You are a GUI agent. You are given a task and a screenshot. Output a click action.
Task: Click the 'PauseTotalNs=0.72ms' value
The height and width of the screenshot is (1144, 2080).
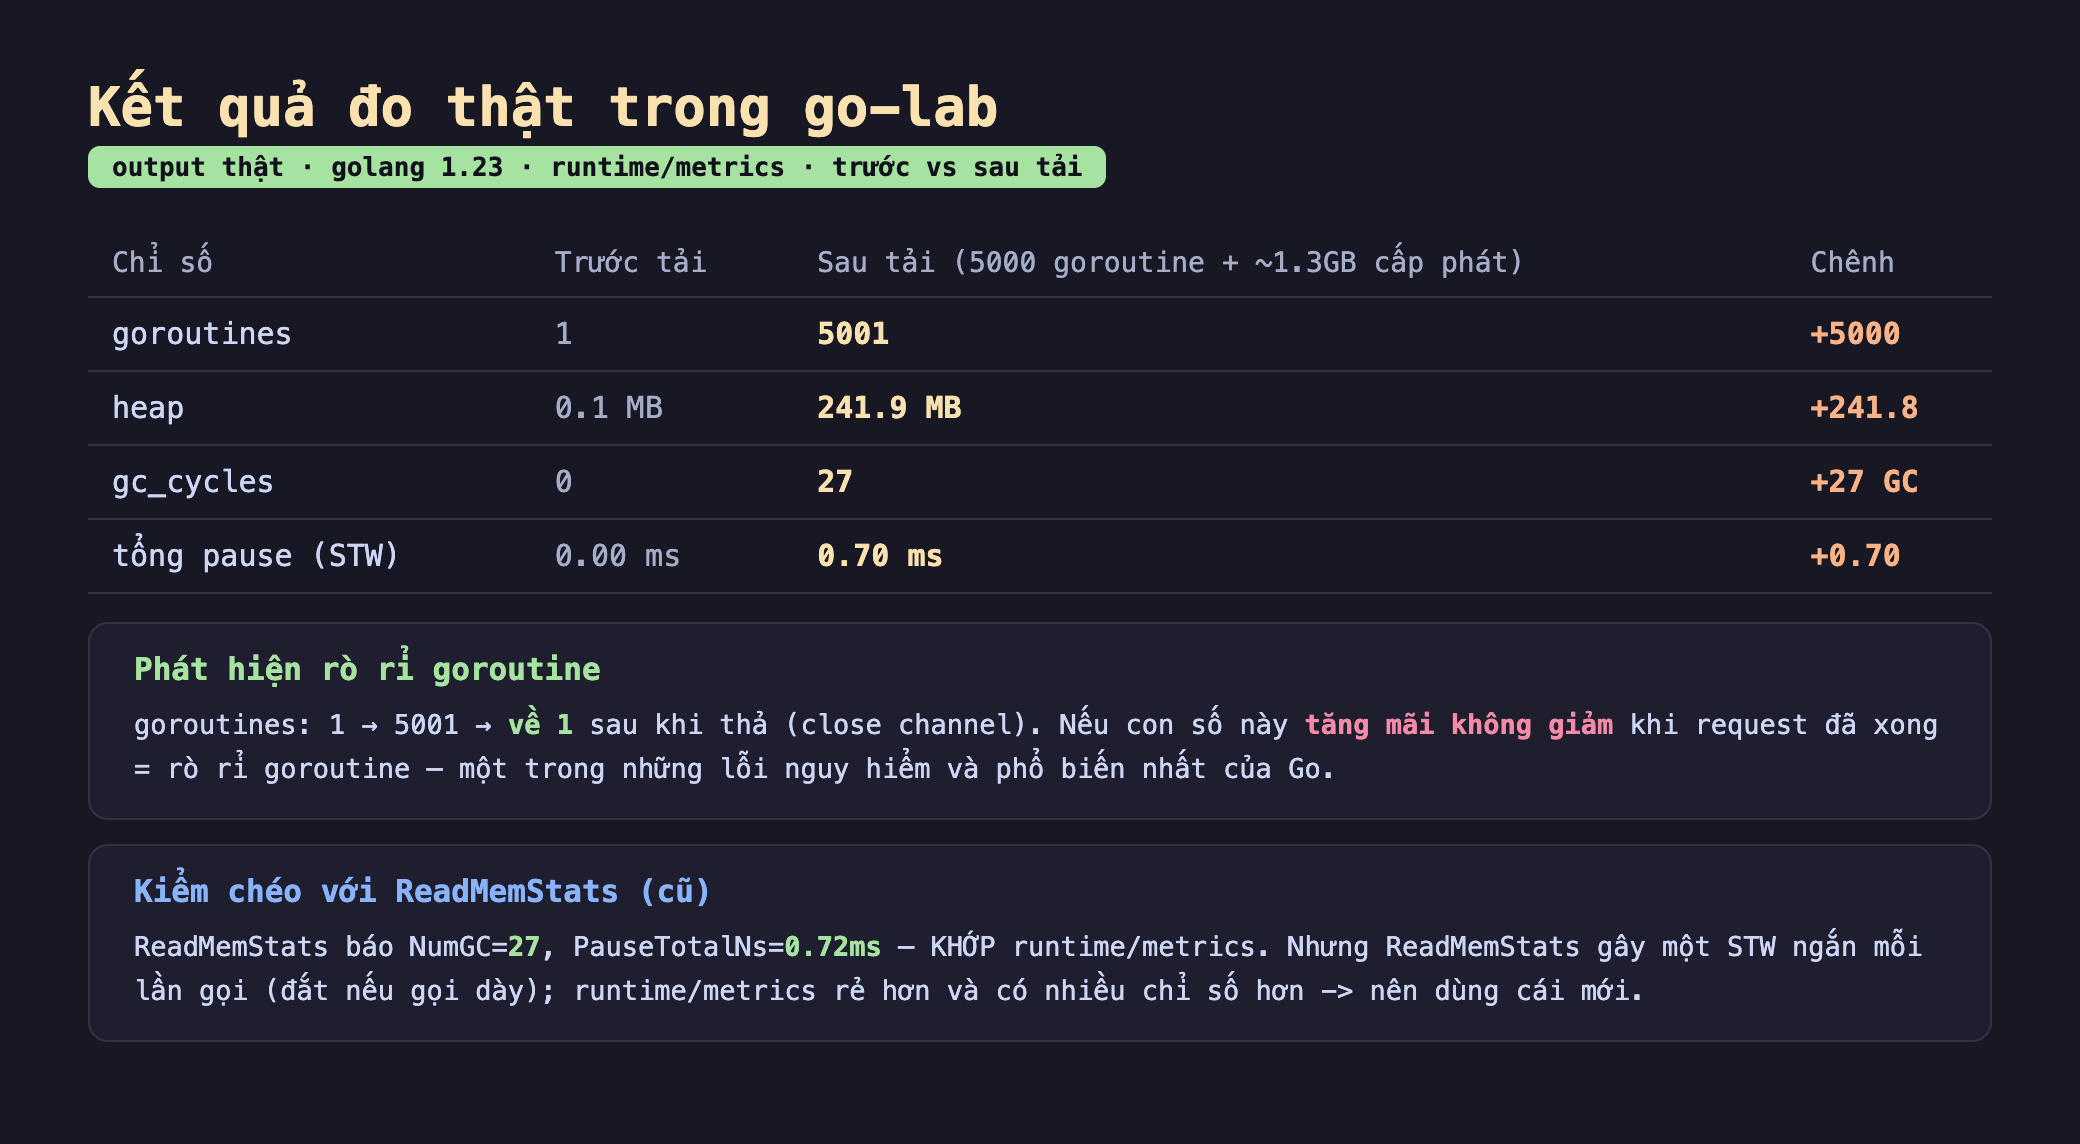(727, 946)
